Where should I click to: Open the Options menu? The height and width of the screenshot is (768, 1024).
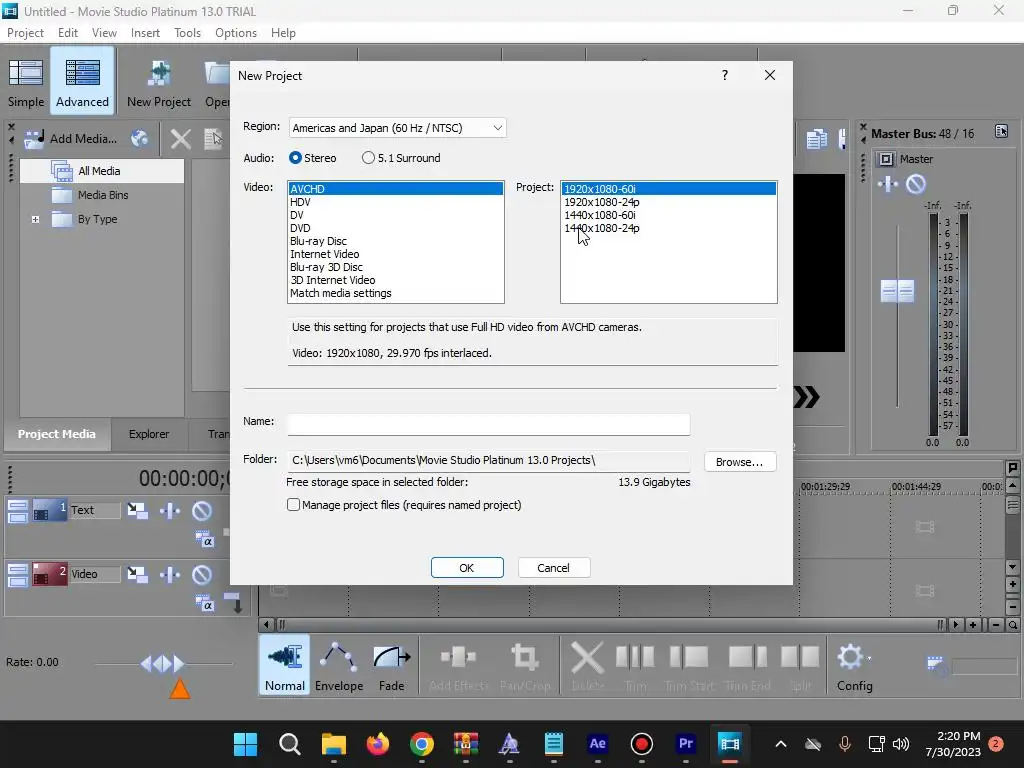pos(236,33)
